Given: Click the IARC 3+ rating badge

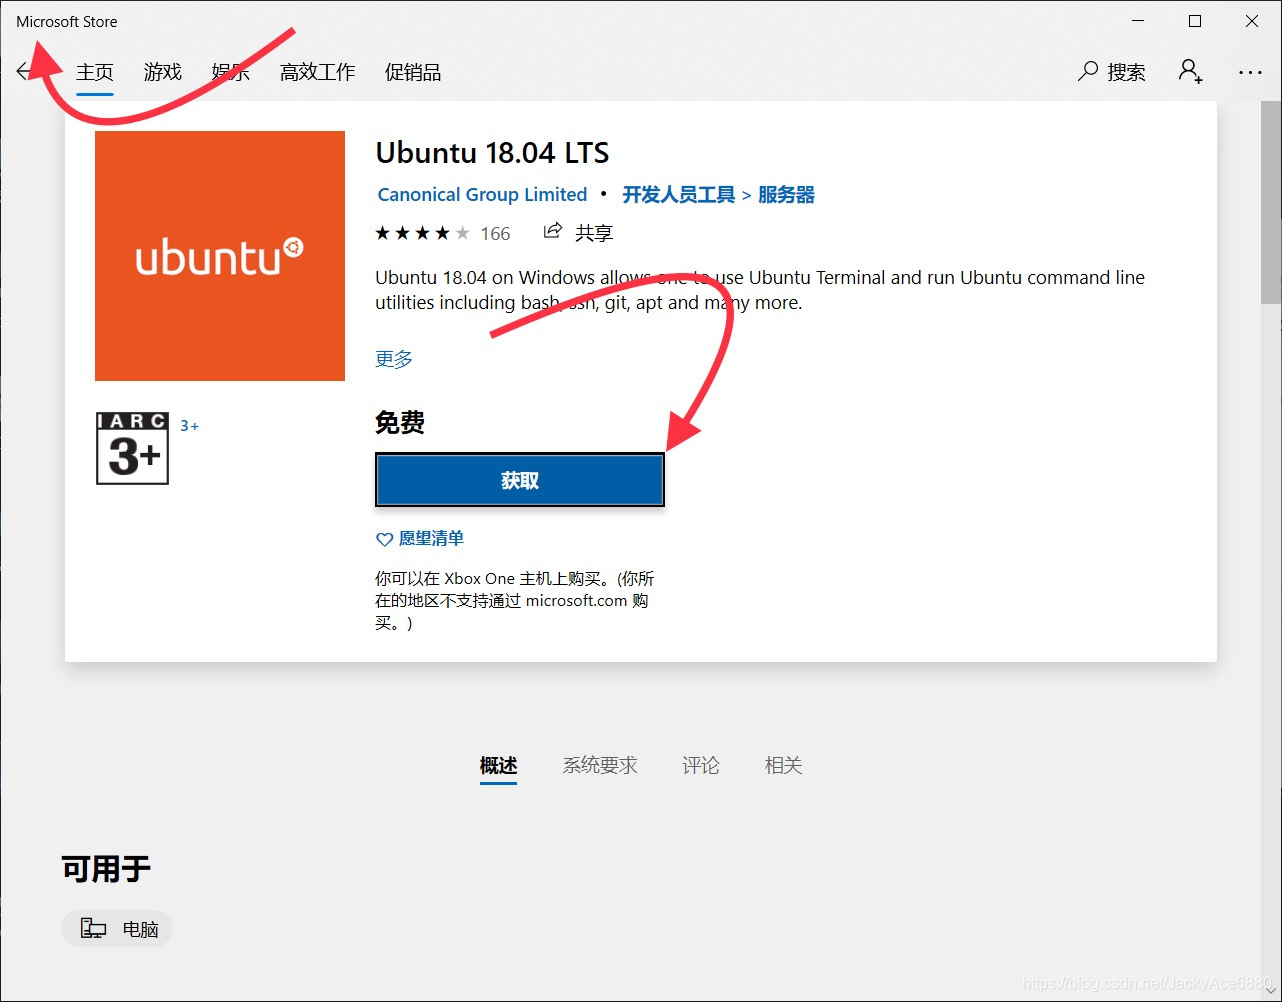Looking at the screenshot, I should click(132, 448).
